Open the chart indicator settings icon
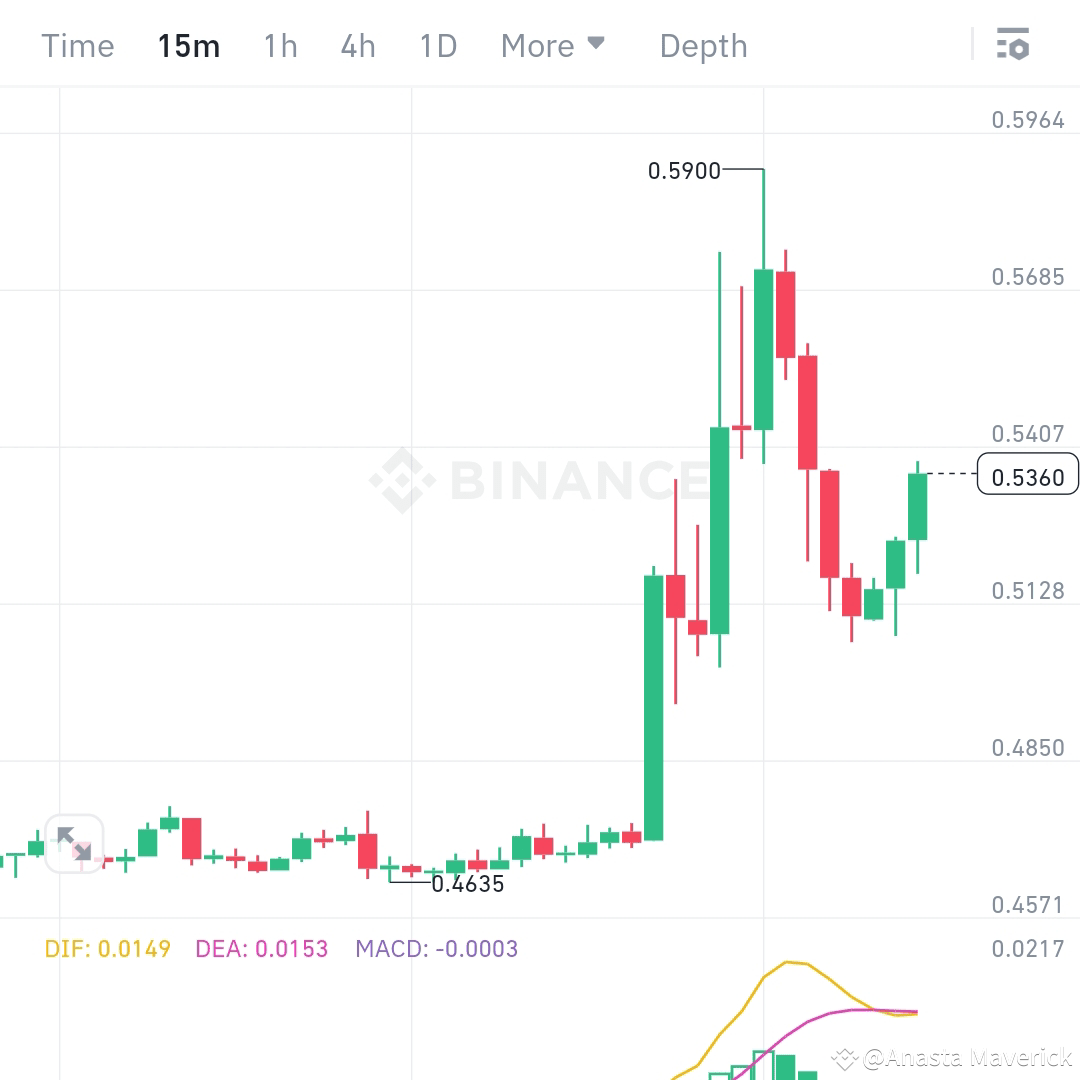 1013,45
